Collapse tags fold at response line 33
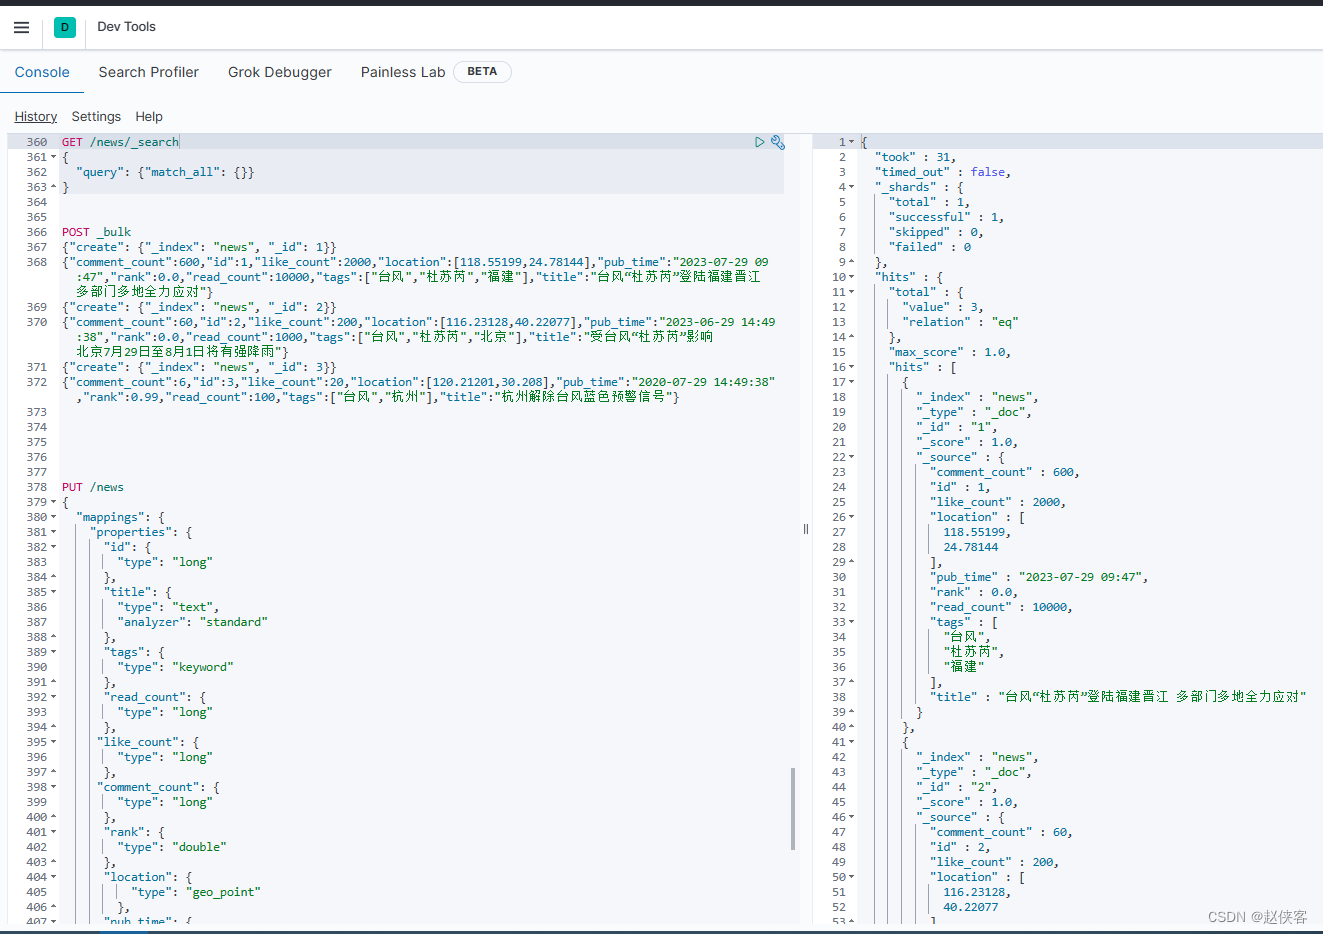 click(851, 622)
